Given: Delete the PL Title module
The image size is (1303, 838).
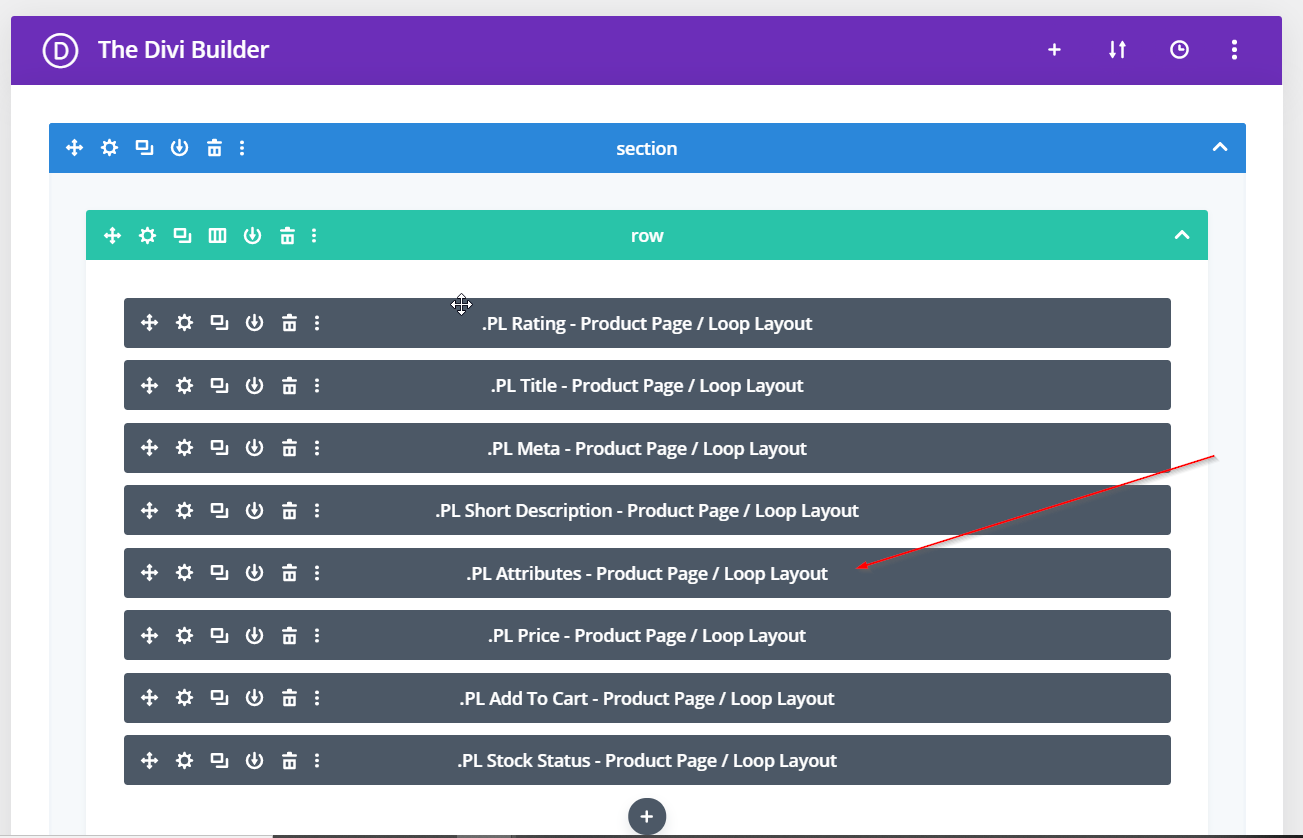Looking at the screenshot, I should point(289,385).
